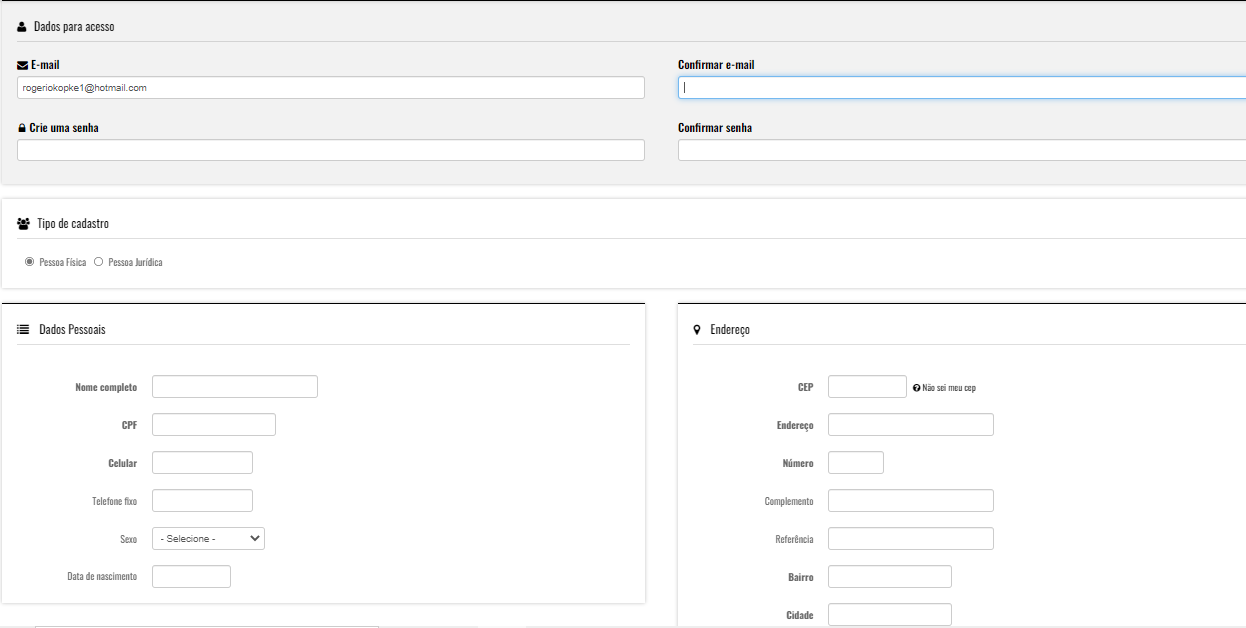
Task: Click the Nome completo input
Action: point(234,387)
